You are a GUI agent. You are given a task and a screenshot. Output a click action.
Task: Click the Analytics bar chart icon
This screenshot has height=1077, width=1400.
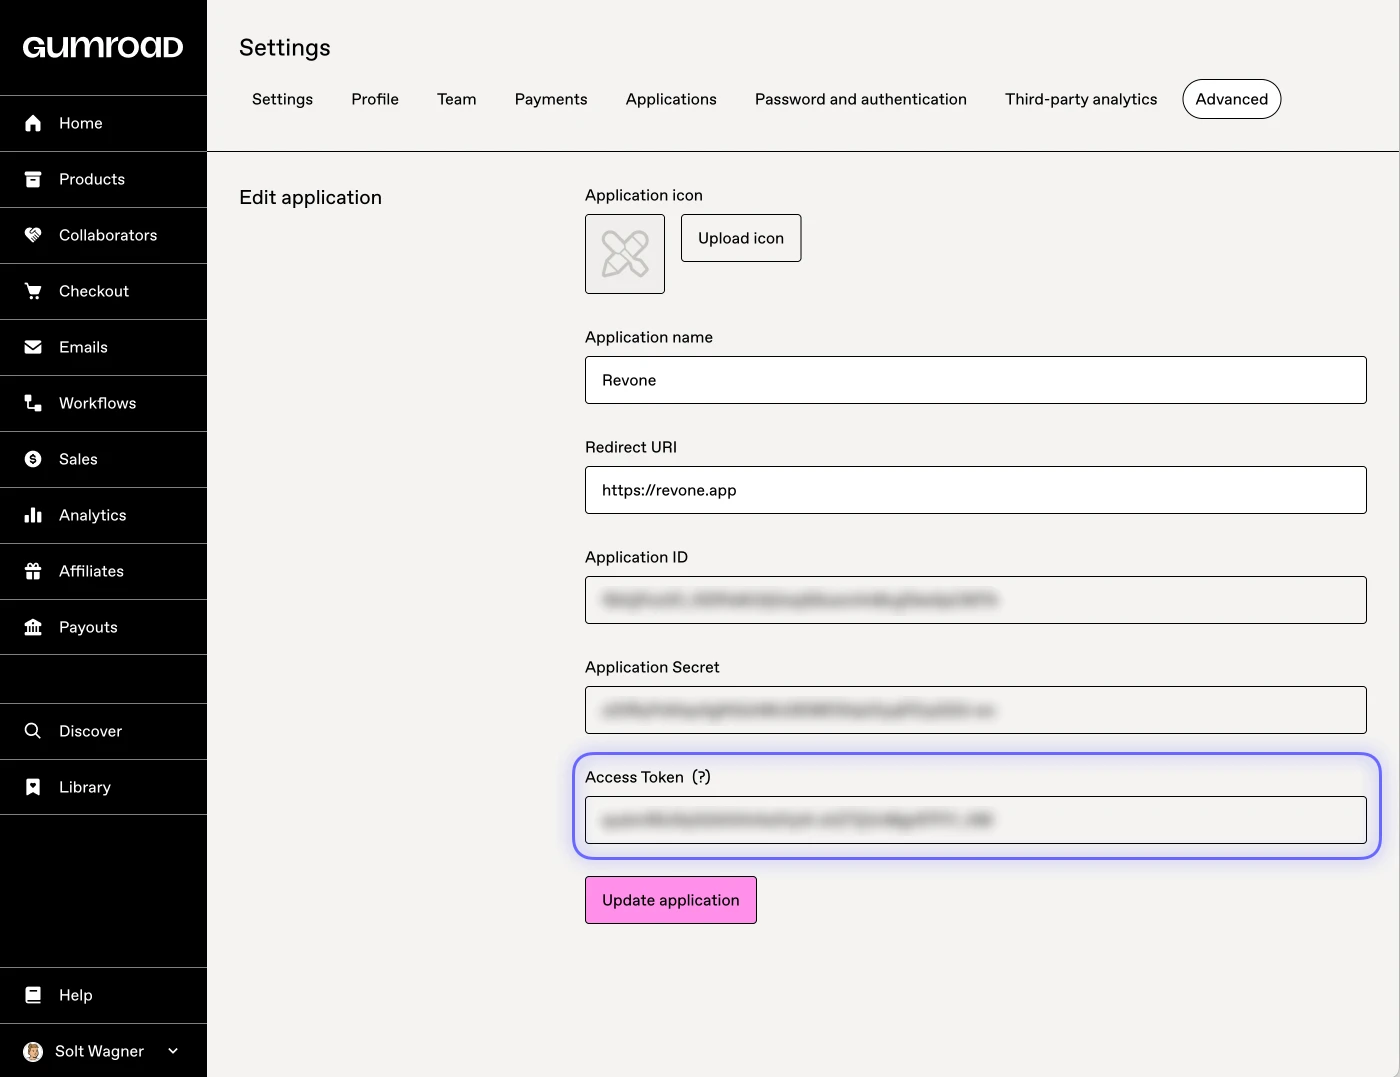coord(33,515)
